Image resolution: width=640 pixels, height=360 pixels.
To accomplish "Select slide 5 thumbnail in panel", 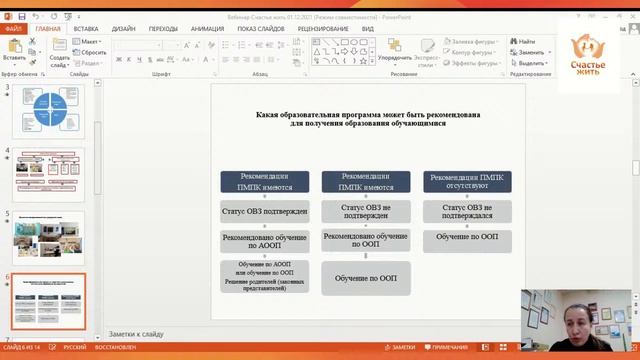I will 49,238.
